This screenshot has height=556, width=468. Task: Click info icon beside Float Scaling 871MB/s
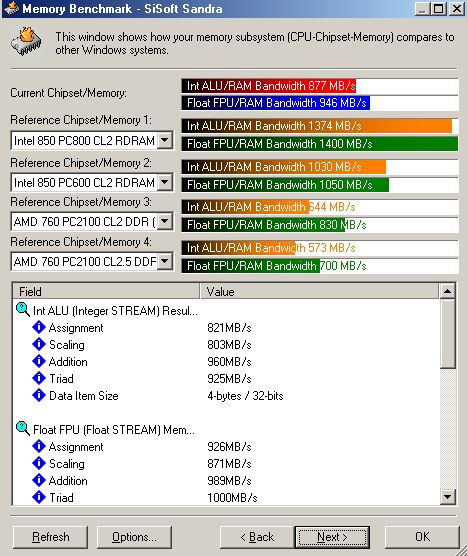pyautogui.click(x=39, y=463)
